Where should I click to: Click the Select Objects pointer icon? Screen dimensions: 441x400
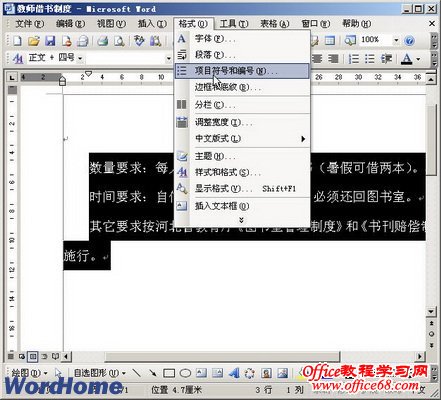58,373
